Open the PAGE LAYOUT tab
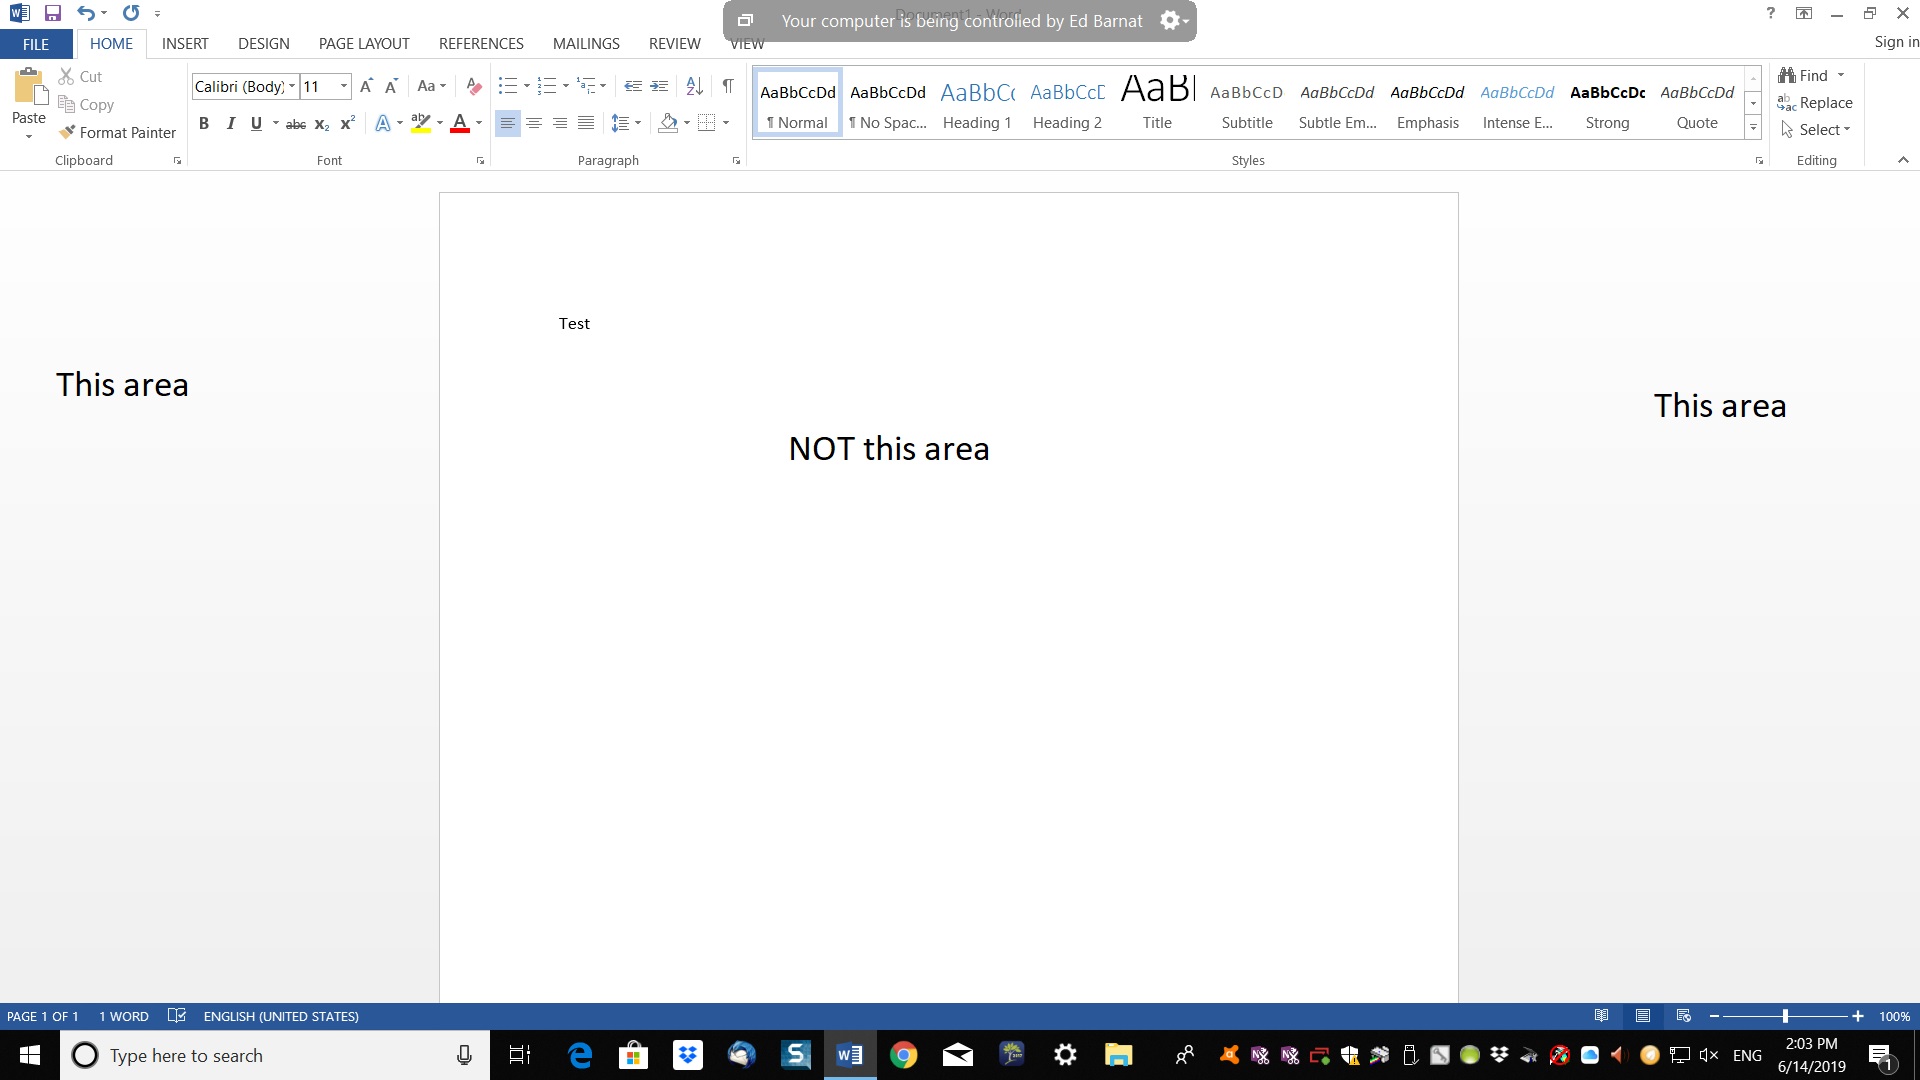The image size is (1920, 1080). pyautogui.click(x=364, y=44)
